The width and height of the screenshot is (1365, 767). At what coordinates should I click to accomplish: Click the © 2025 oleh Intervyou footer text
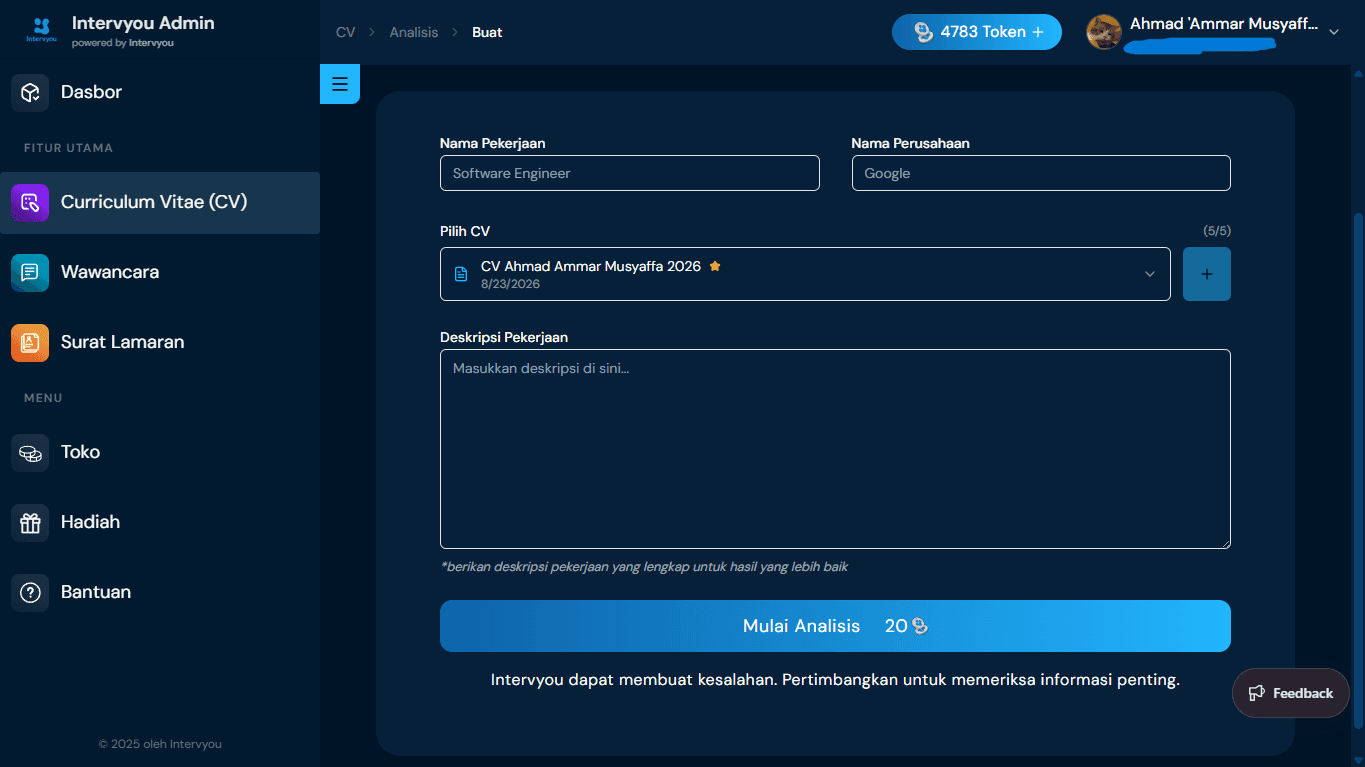click(x=160, y=744)
